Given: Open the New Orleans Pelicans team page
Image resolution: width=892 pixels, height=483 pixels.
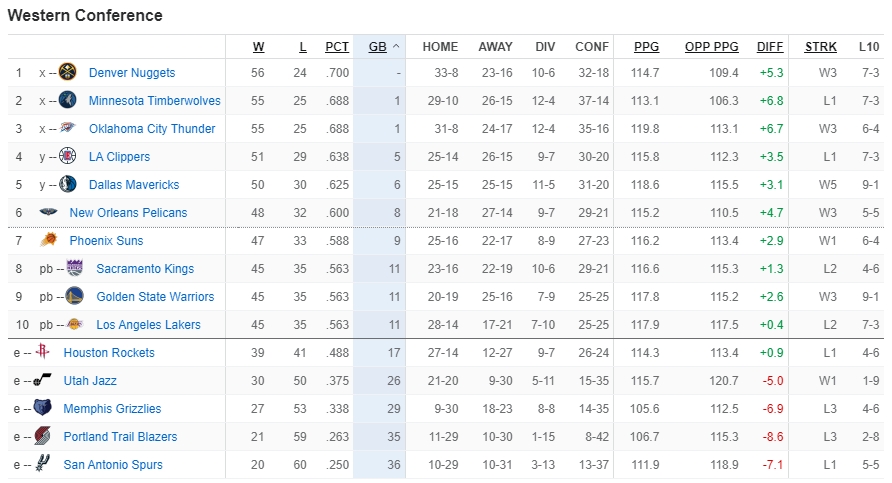Looking at the screenshot, I should (x=128, y=212).
